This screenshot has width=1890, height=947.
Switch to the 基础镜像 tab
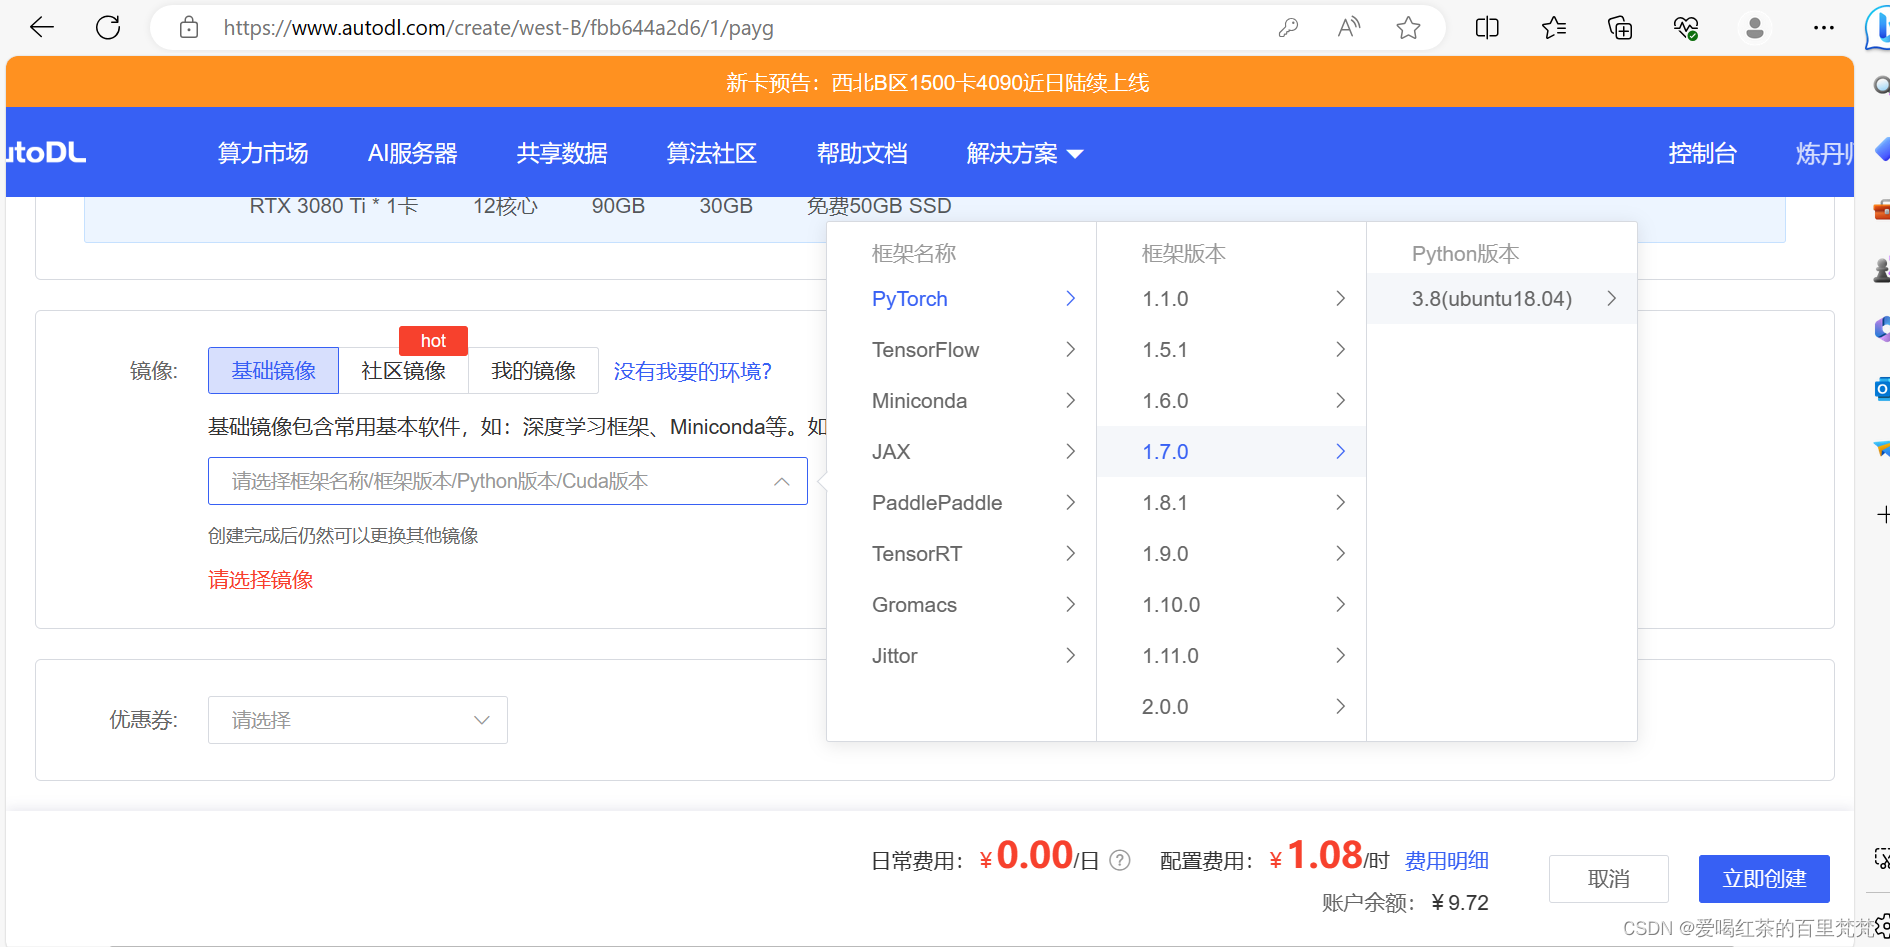274,371
